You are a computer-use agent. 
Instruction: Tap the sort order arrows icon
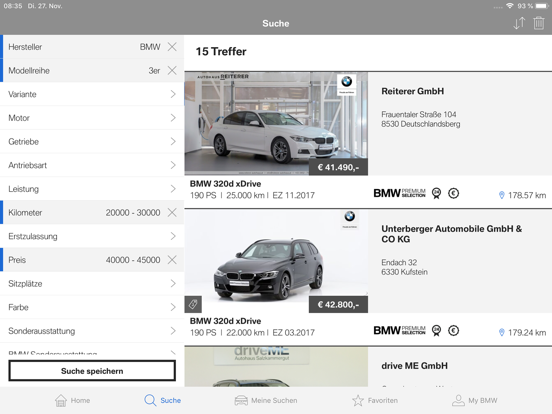tap(519, 23)
